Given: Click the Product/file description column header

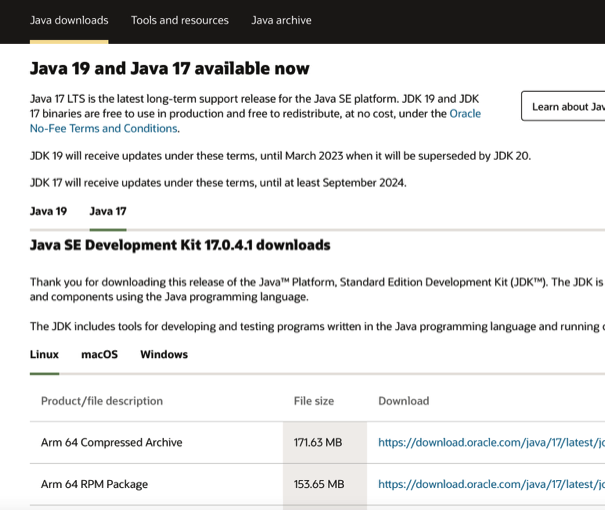Looking at the screenshot, I should [102, 401].
